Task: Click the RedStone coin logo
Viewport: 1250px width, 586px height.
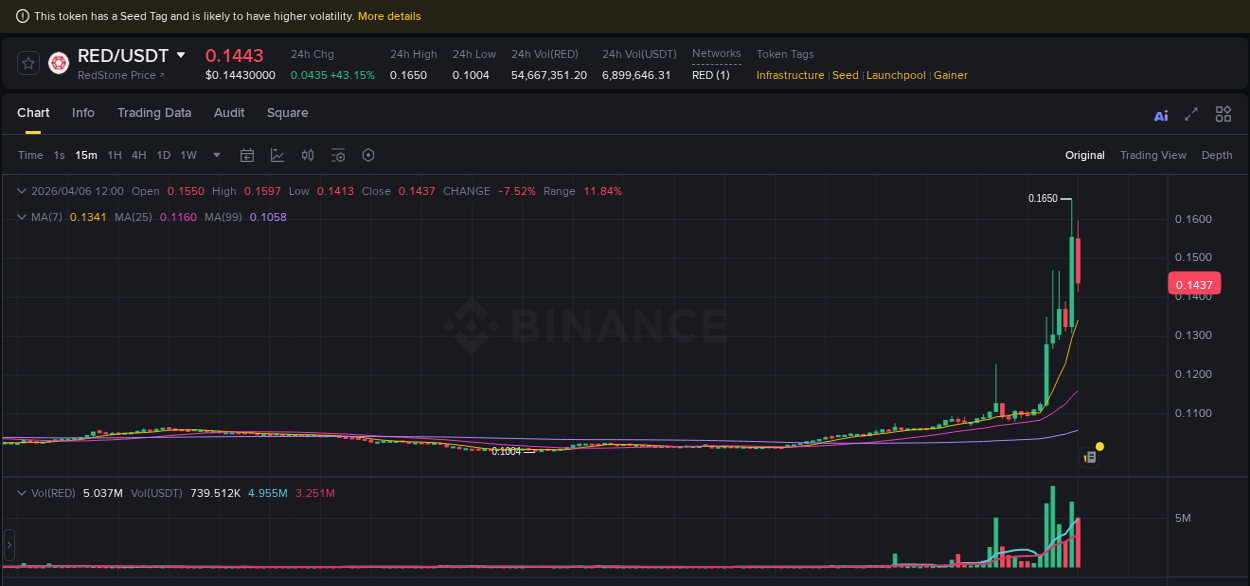Action: pyautogui.click(x=58, y=63)
